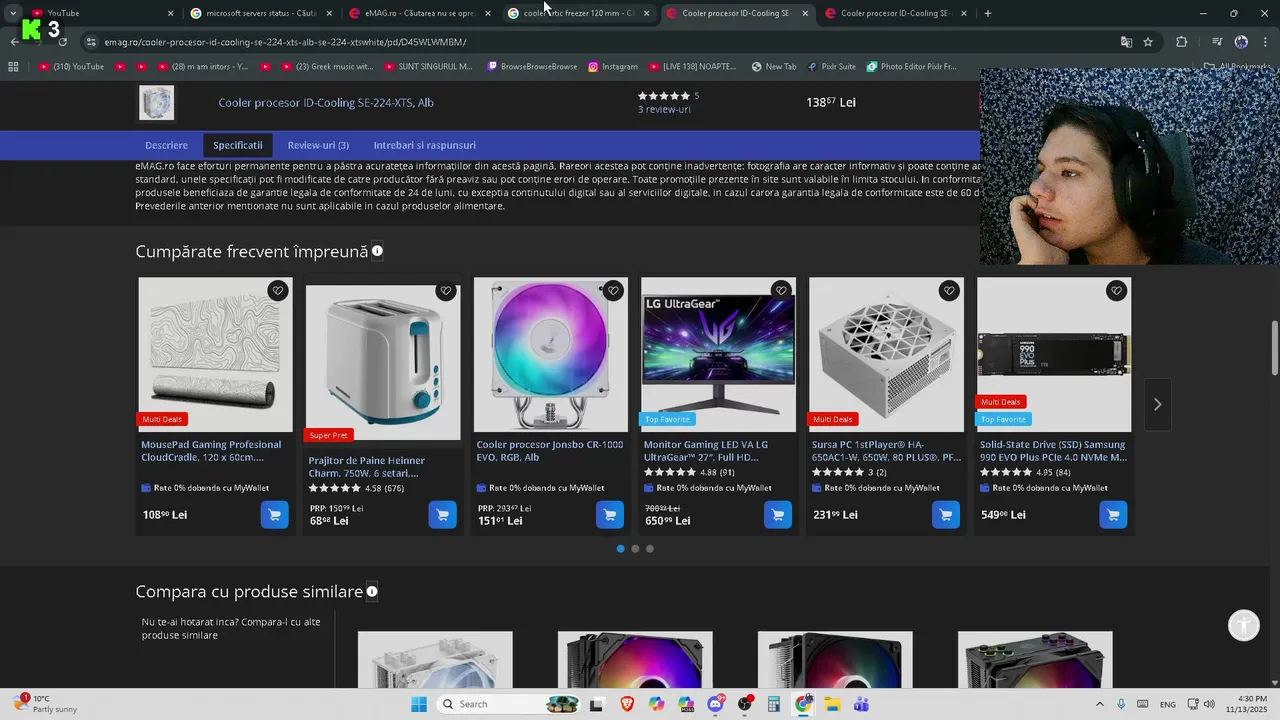Open volume control tray icon

tap(1208, 704)
